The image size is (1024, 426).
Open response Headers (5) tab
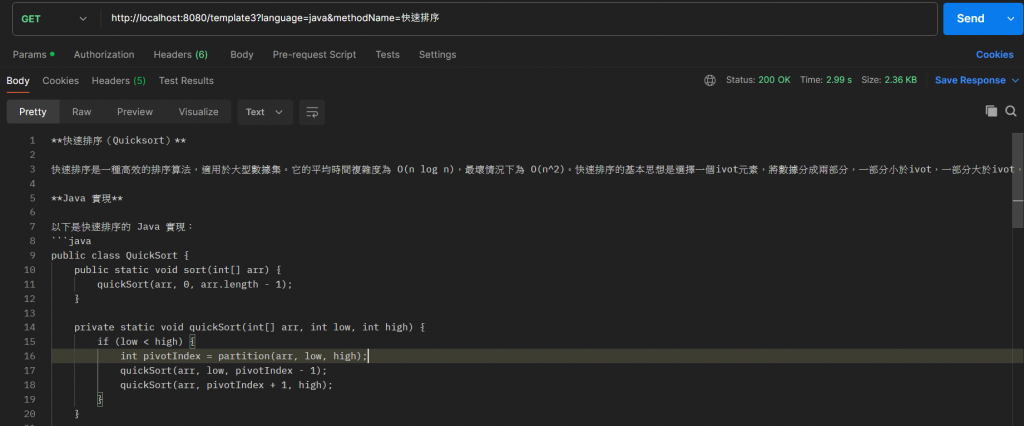tap(119, 81)
